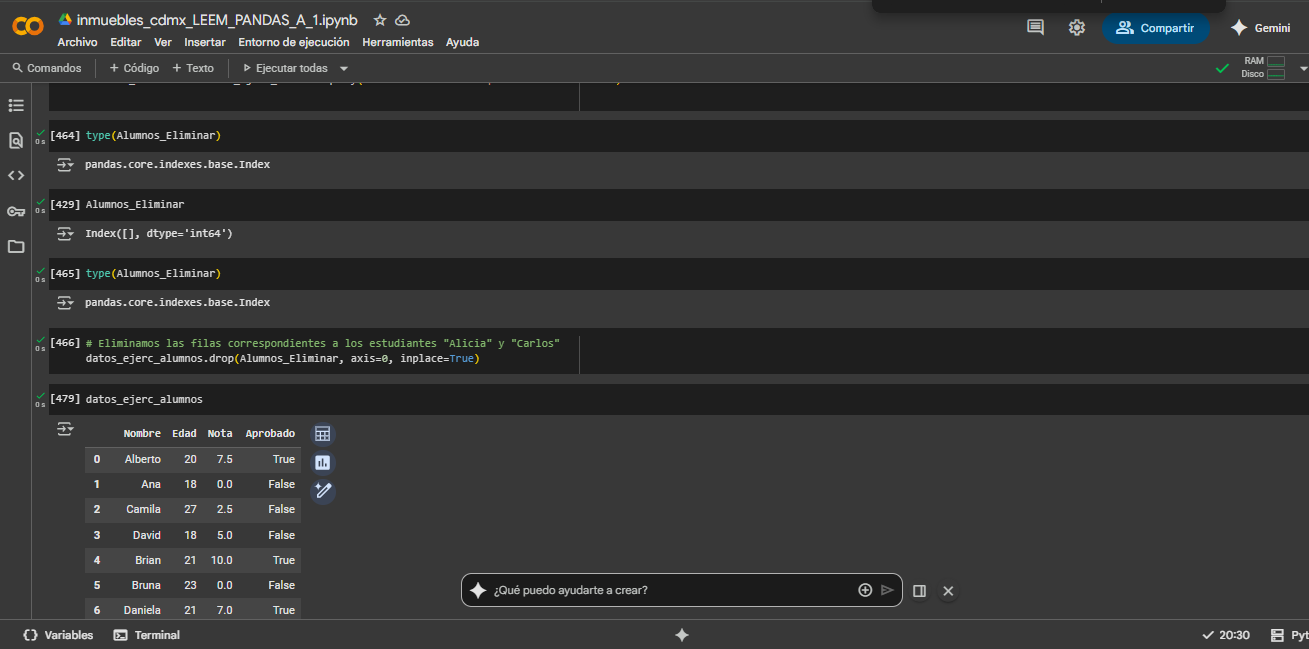Click in the Gemini prompt input field
Image resolution: width=1309 pixels, height=649 pixels.
coord(672,590)
